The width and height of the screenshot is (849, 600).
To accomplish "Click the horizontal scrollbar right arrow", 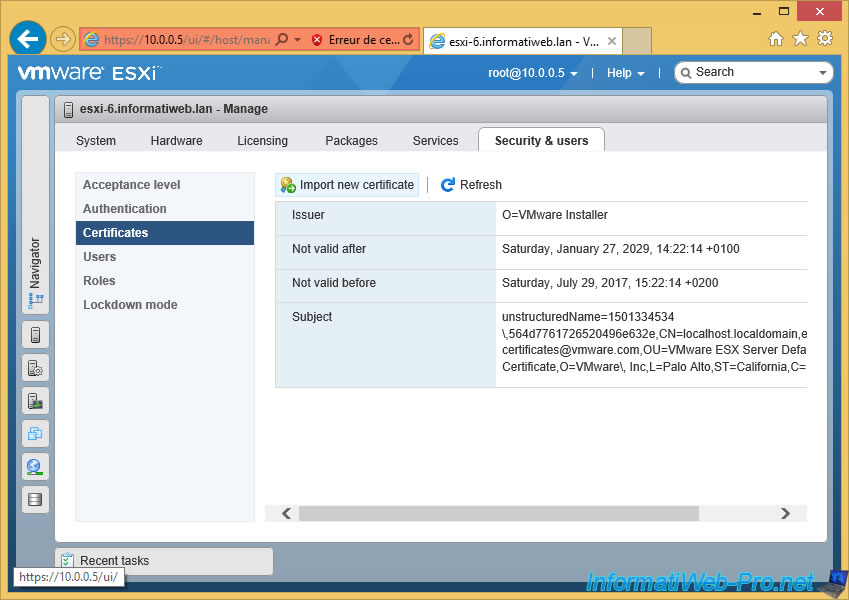I will pyautogui.click(x=785, y=513).
